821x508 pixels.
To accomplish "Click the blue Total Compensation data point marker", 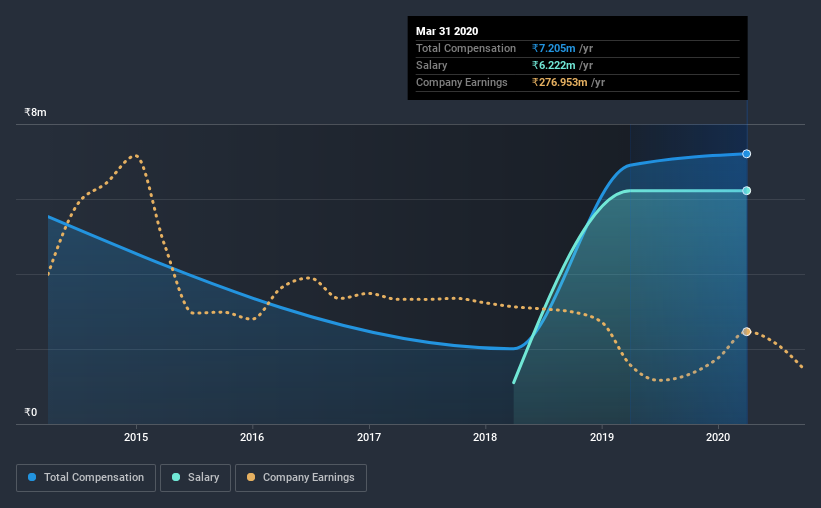I will (747, 154).
